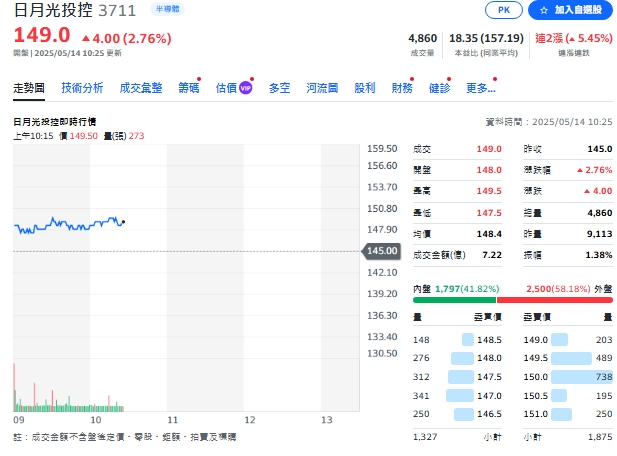Click the bid price 146.5 row
This screenshot has height=456, width=617.
(457, 414)
